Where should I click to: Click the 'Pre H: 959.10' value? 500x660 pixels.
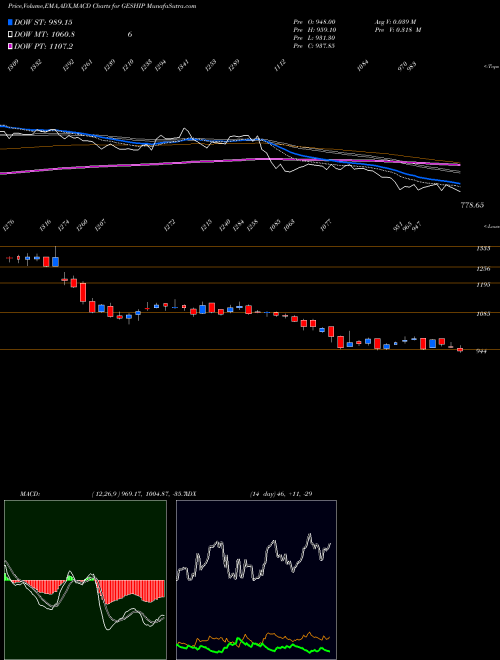click(314, 30)
